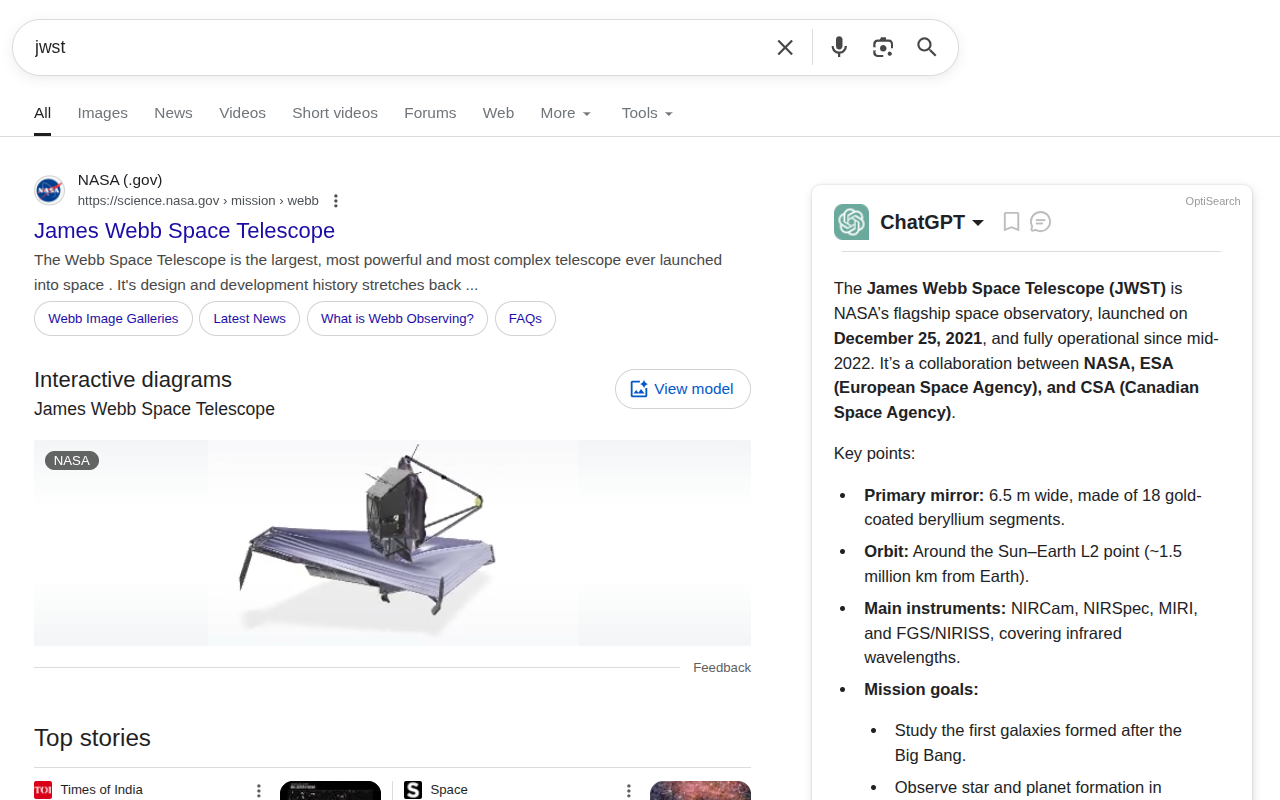The height and width of the screenshot is (800, 1280).
Task: Open the chat conversation icon in OptiSearch panel
Action: point(1041,221)
